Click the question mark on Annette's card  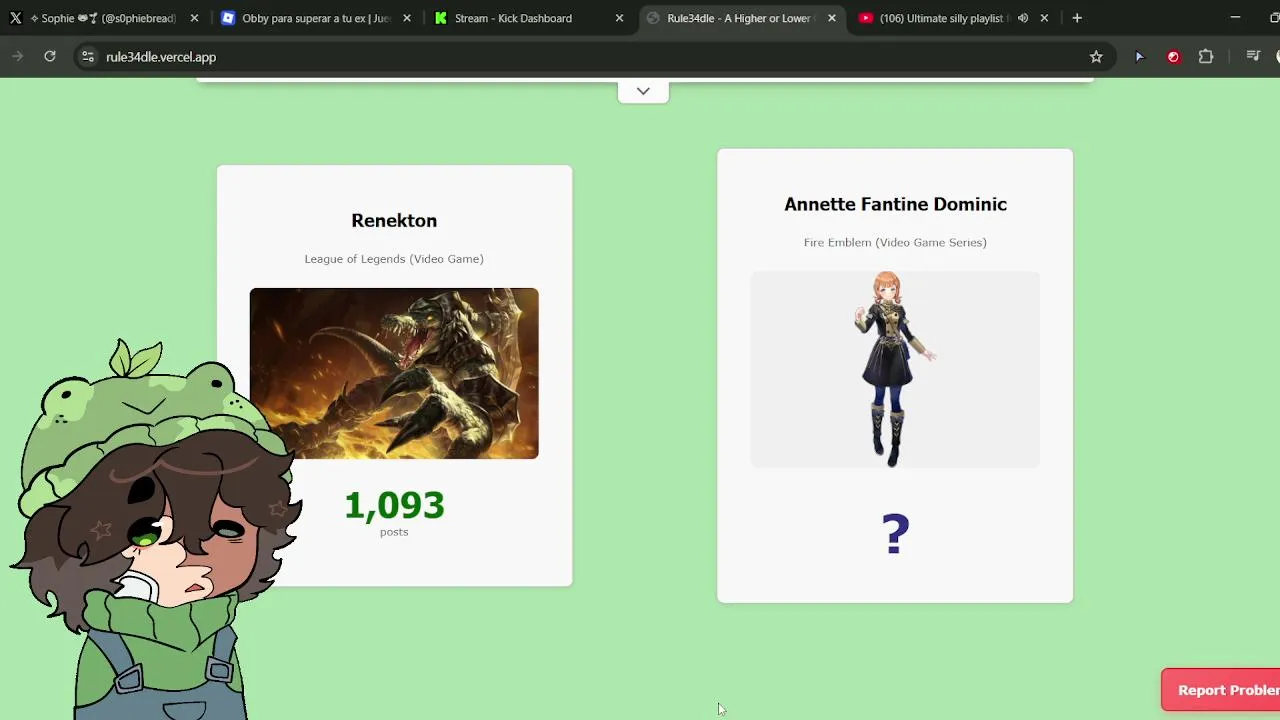tap(895, 534)
